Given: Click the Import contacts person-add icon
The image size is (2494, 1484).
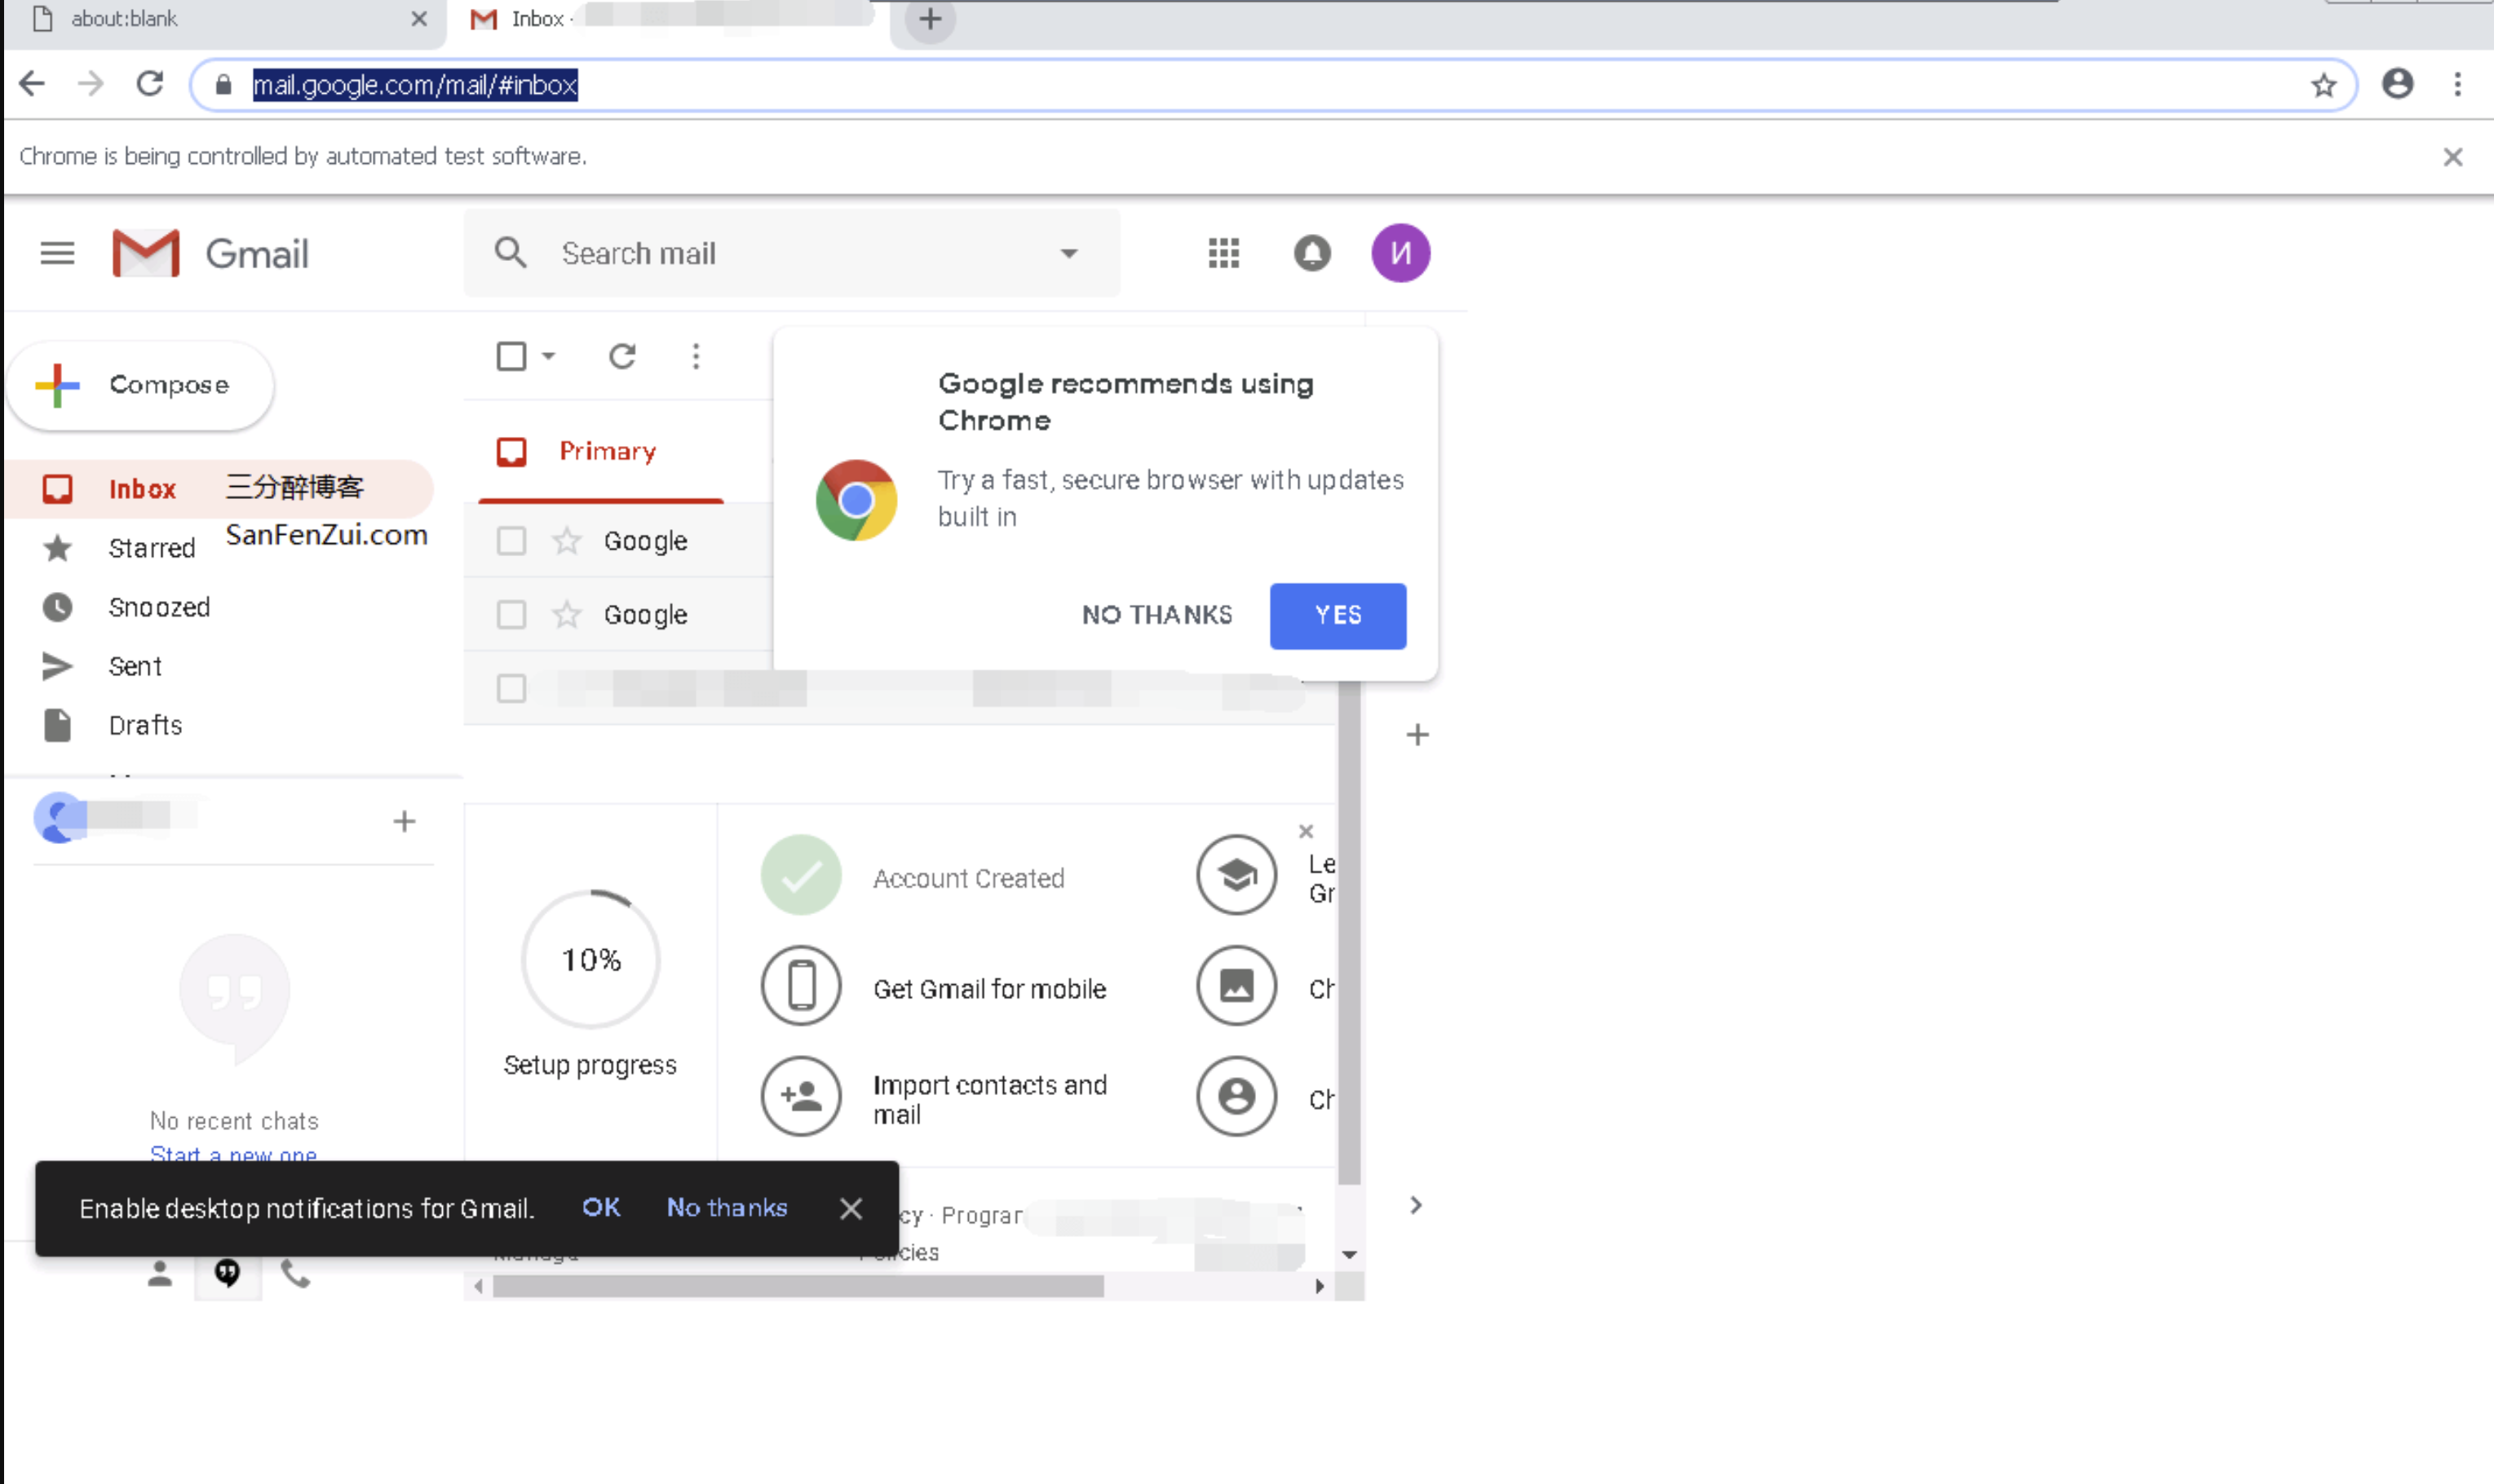Looking at the screenshot, I should coord(801,1097).
